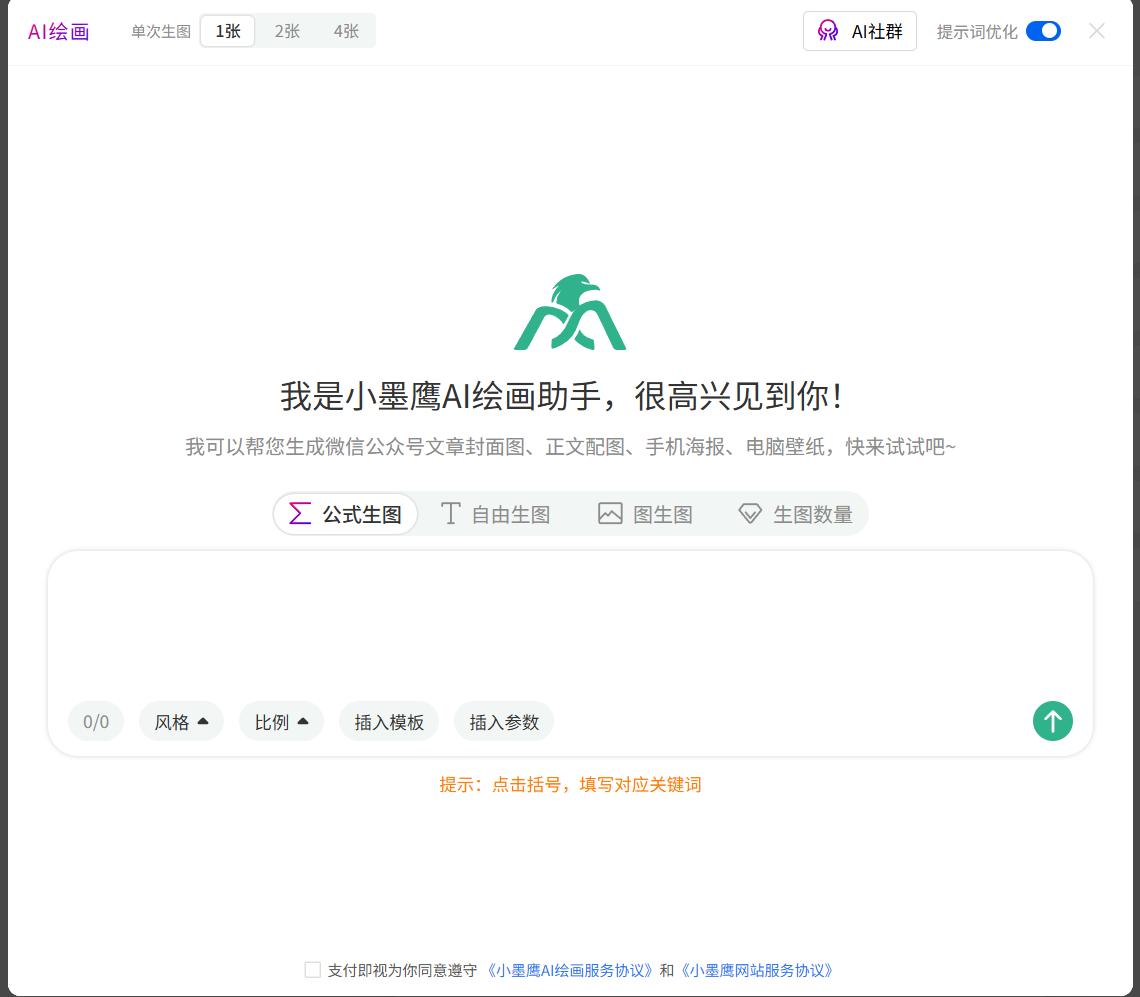1140x997 pixels.
Task: Select 2张 for 单次生图
Action: 288,30
